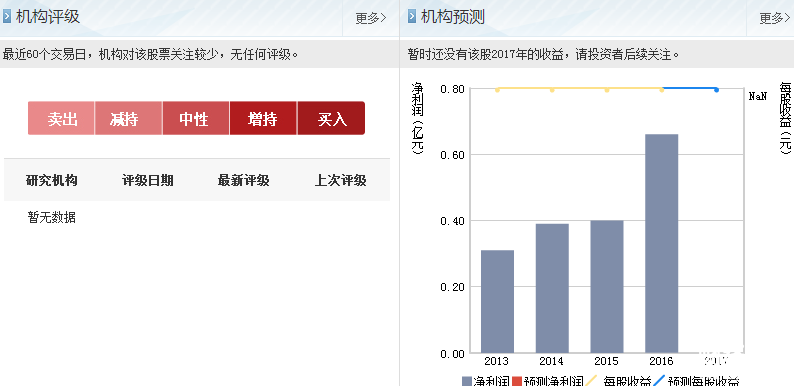This screenshot has height=386, width=794.
Task: Click the NaN axis label
Action: point(758,96)
